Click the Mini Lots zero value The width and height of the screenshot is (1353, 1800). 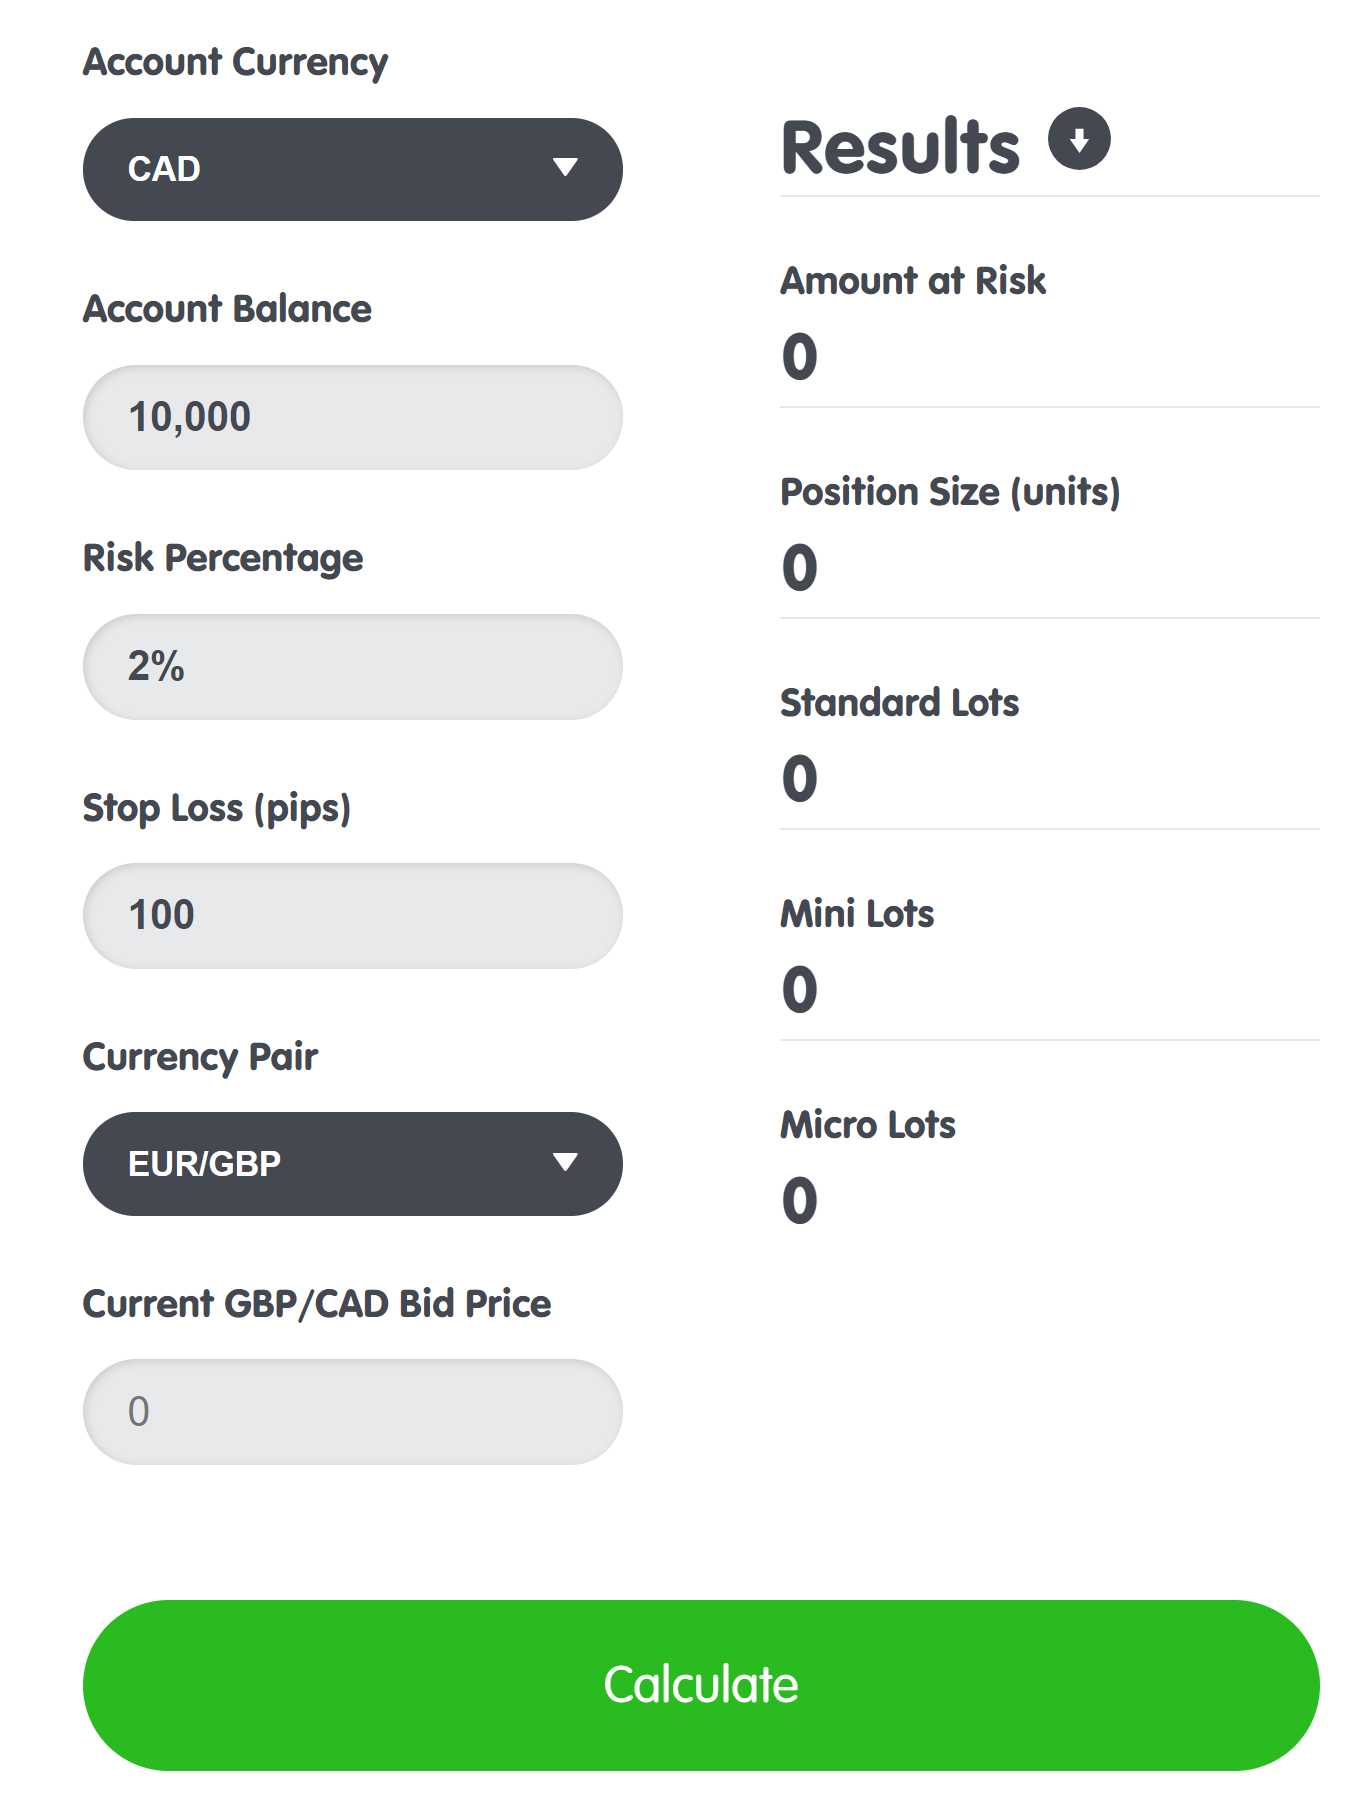pos(796,989)
